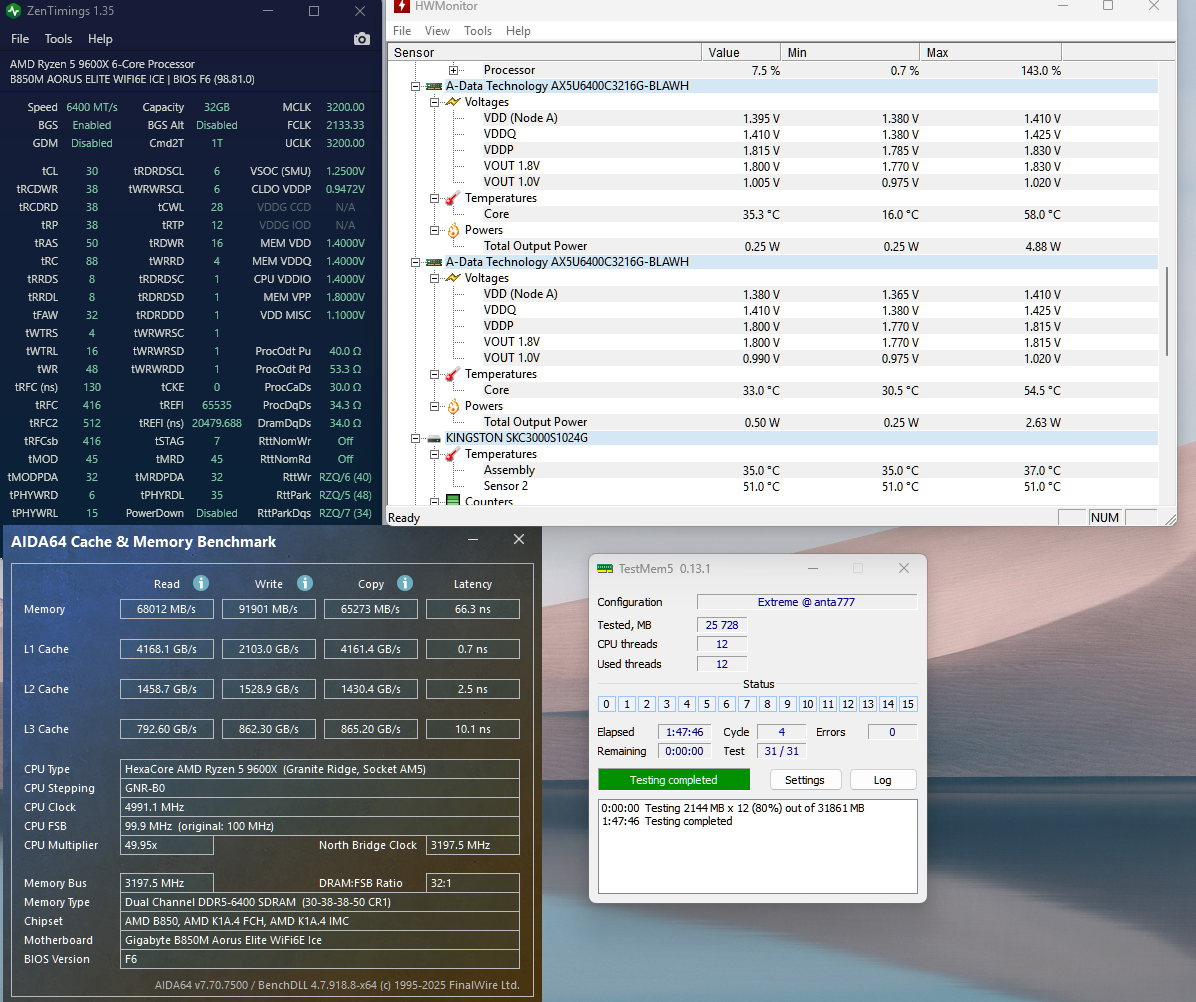
Task: Click the CPU Clock 4991.1 MHz field
Action: point(320,808)
